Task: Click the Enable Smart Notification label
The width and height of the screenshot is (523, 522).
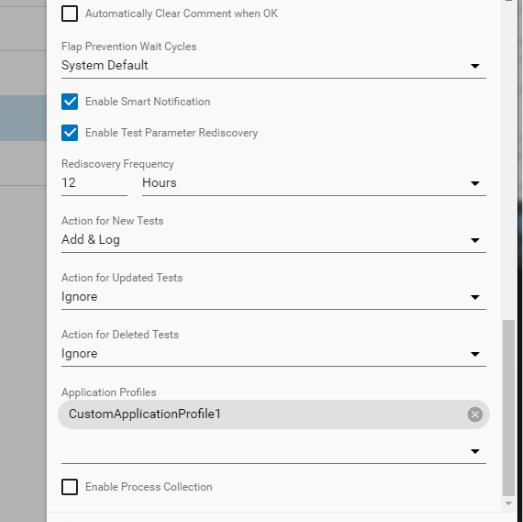Action: coord(147,101)
